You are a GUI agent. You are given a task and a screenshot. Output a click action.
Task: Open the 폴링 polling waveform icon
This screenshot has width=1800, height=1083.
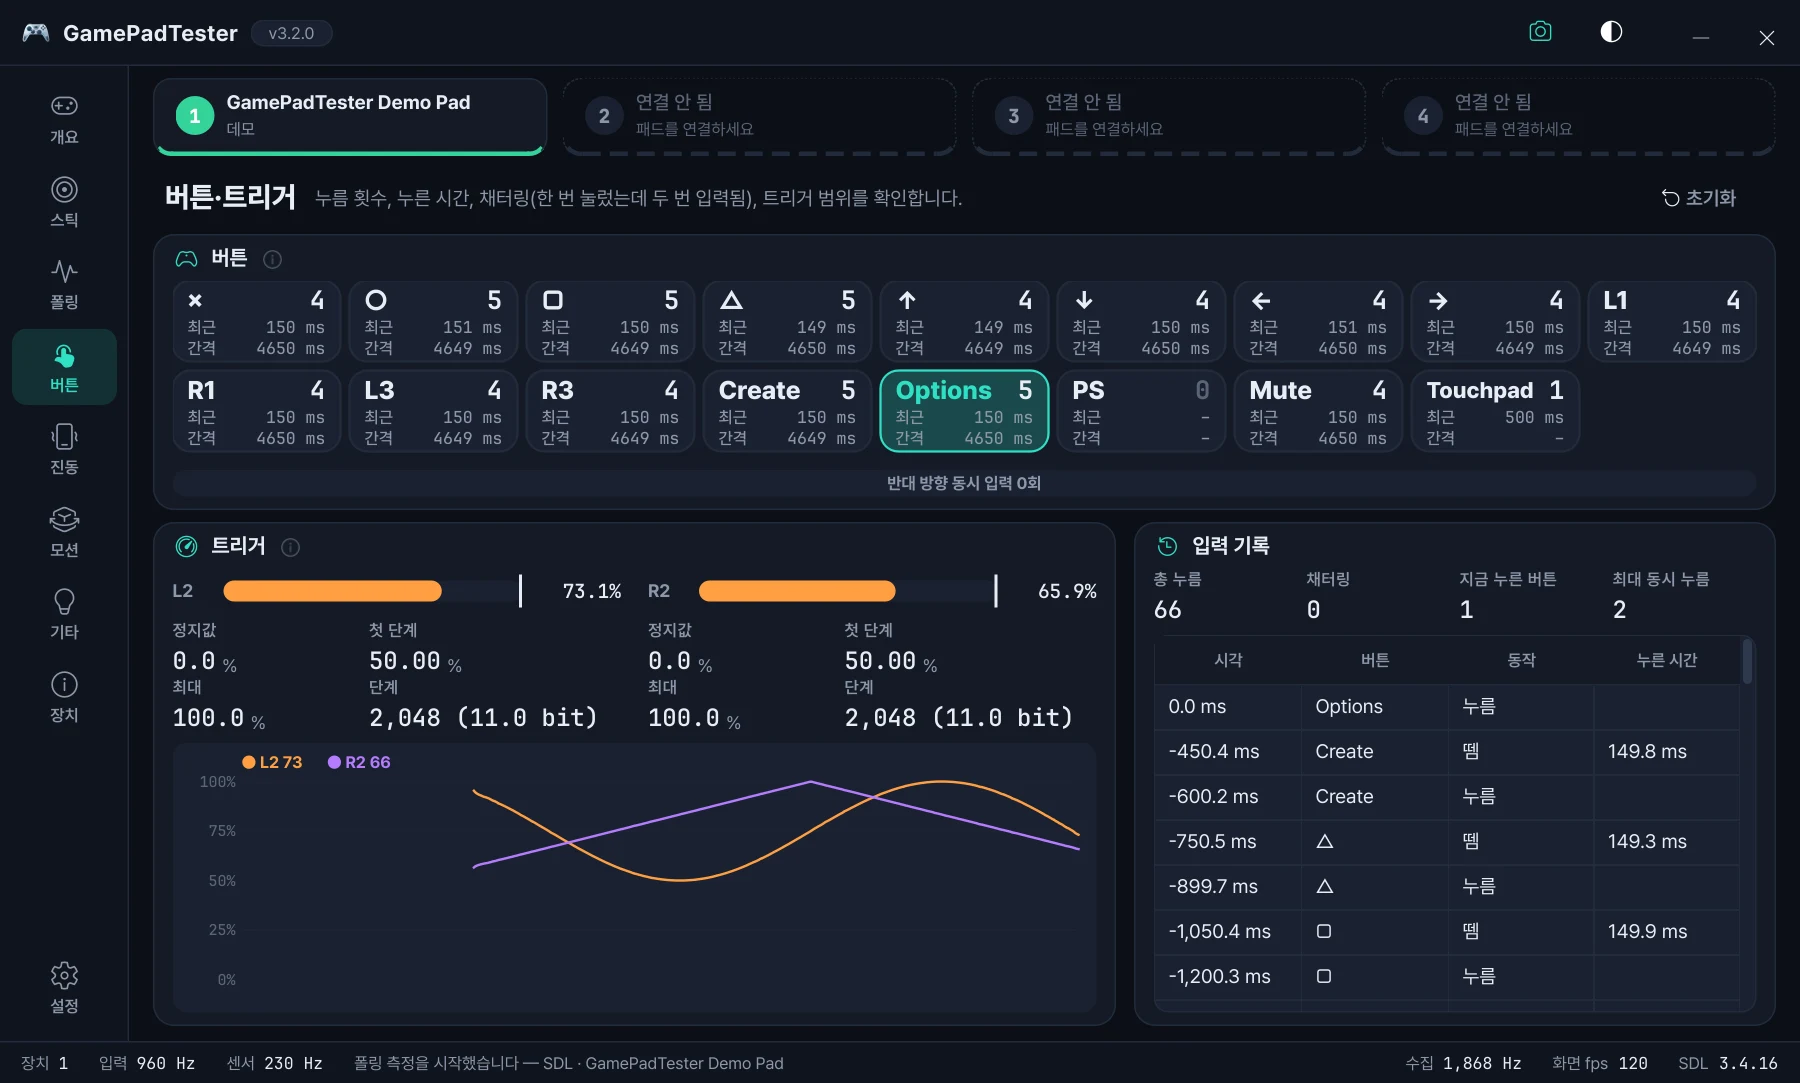64,284
